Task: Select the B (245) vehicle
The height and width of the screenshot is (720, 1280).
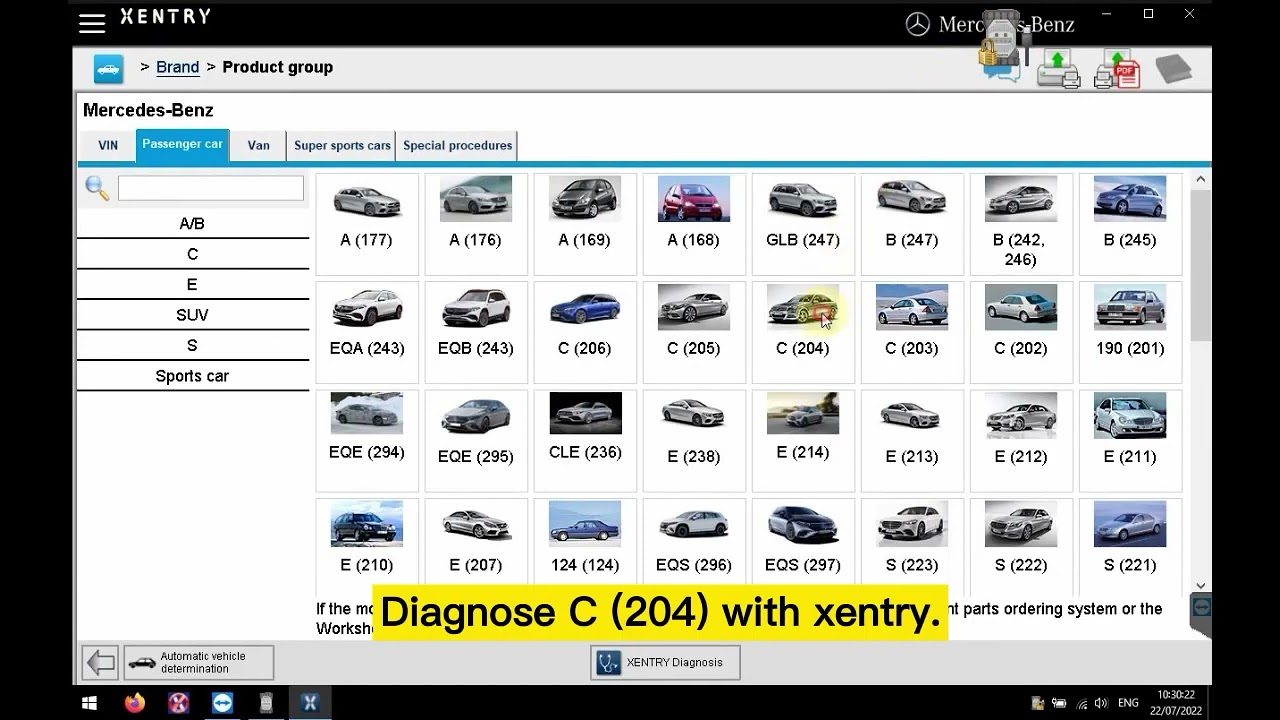Action: point(1130,224)
